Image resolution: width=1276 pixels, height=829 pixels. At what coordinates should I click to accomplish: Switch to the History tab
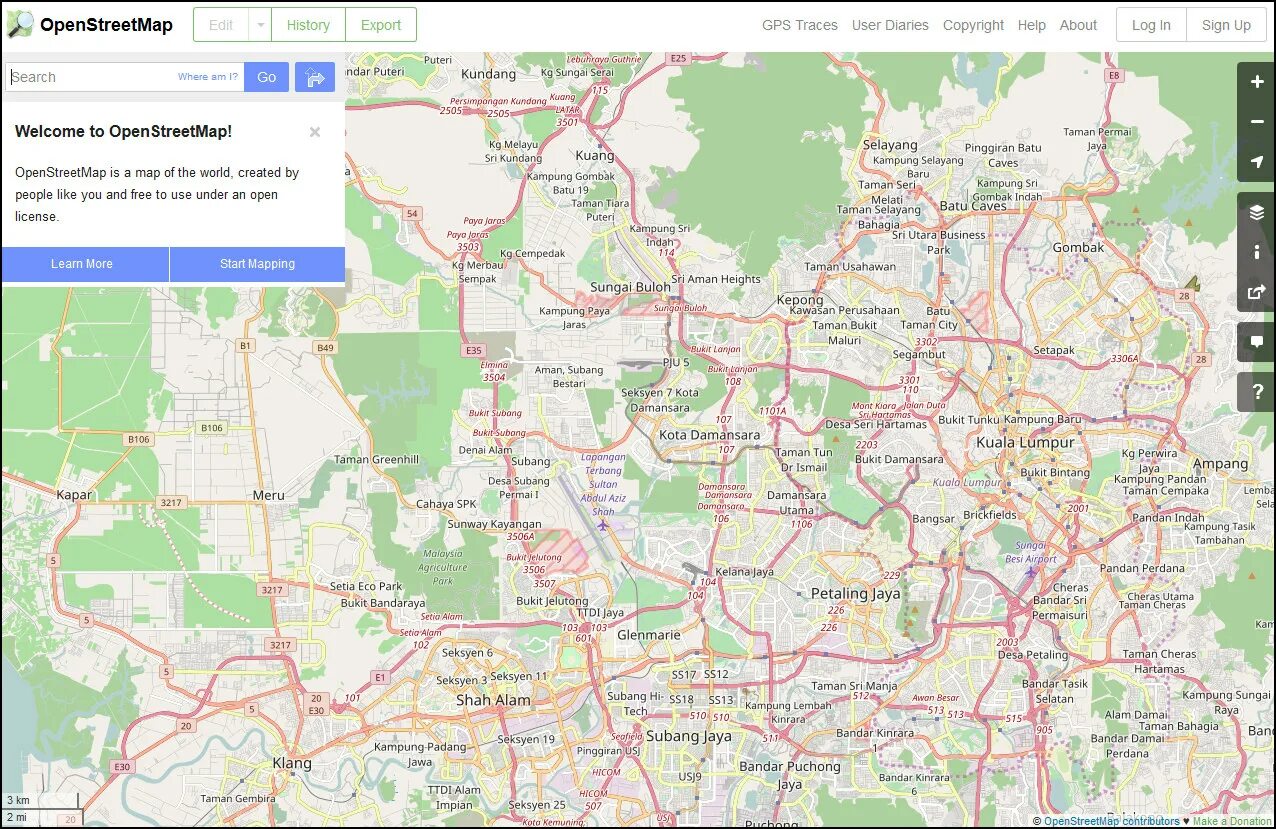[308, 25]
